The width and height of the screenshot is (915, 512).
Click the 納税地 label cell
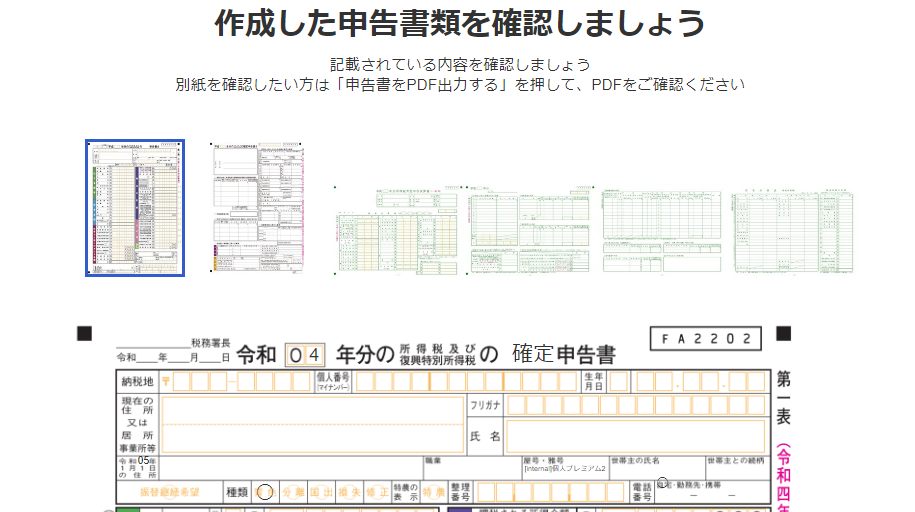point(138,382)
